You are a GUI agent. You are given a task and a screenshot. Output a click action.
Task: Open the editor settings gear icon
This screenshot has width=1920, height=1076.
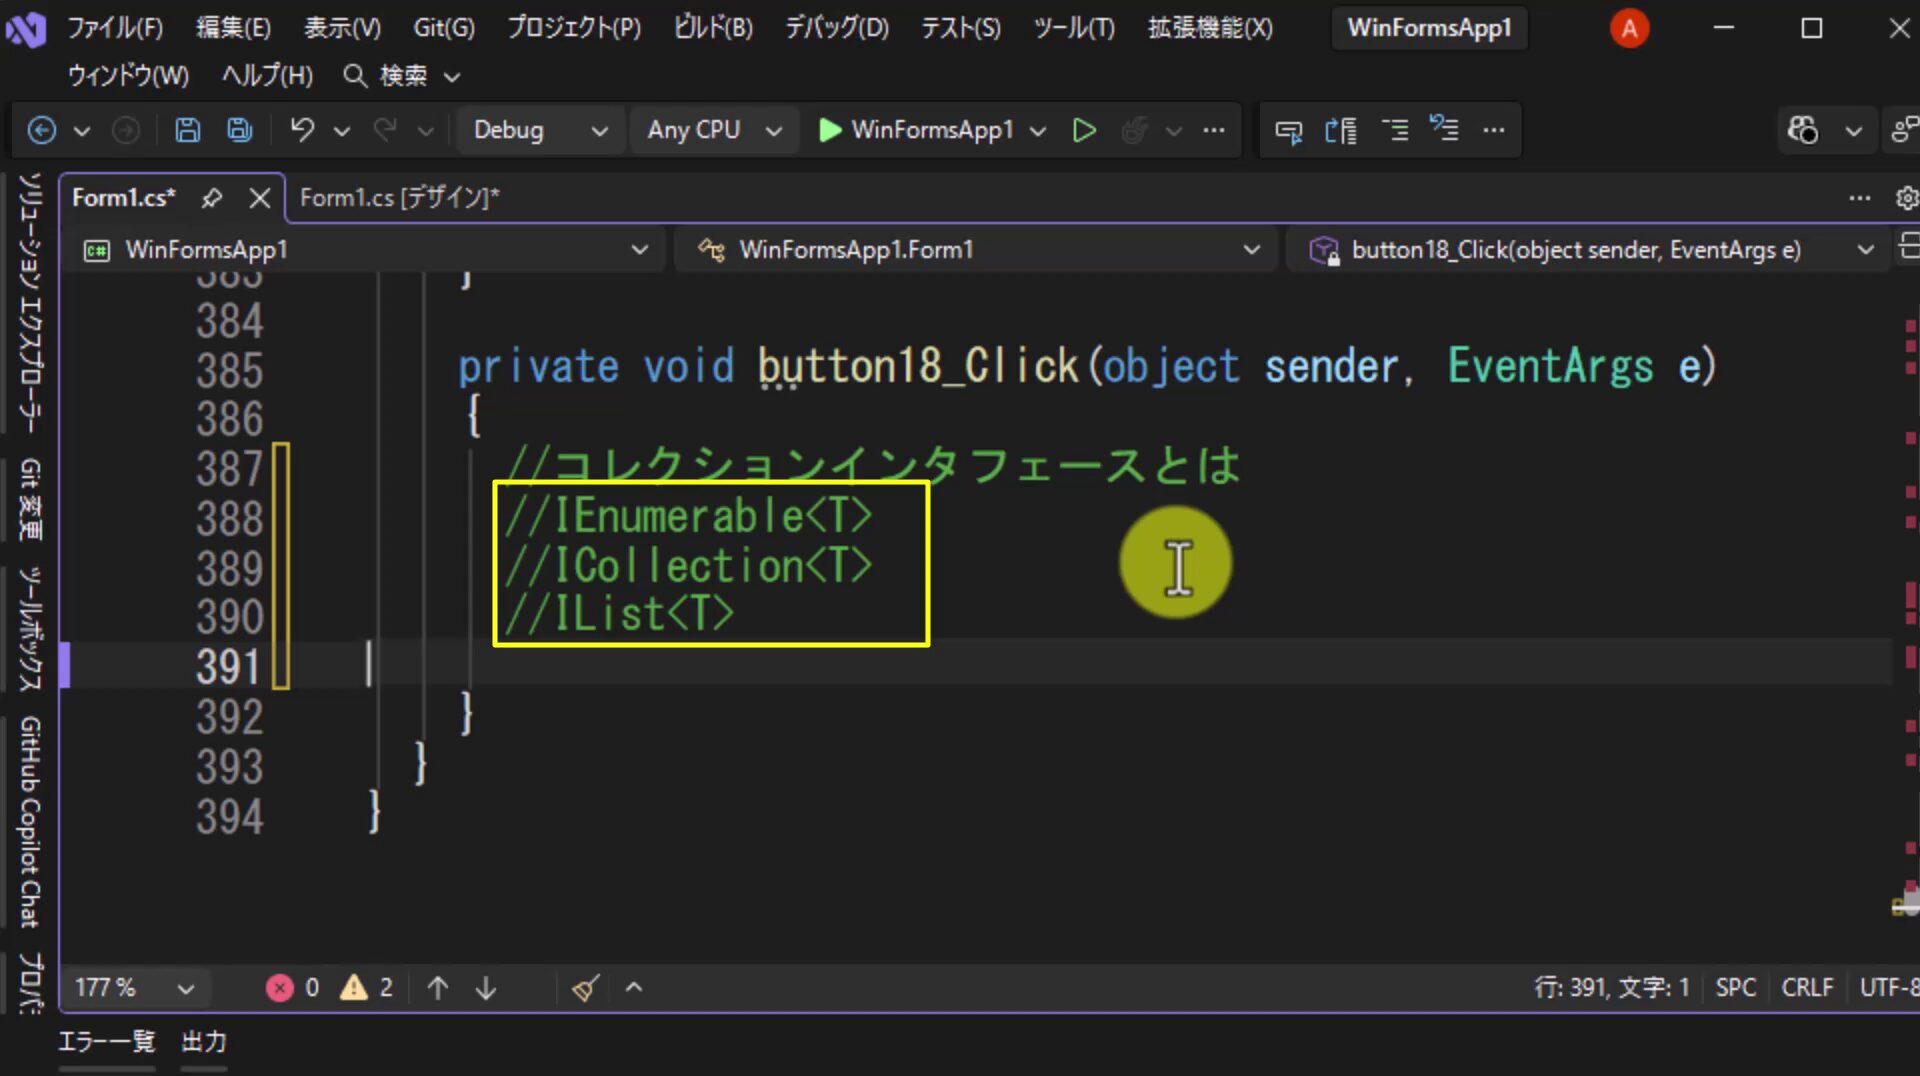[1907, 198]
